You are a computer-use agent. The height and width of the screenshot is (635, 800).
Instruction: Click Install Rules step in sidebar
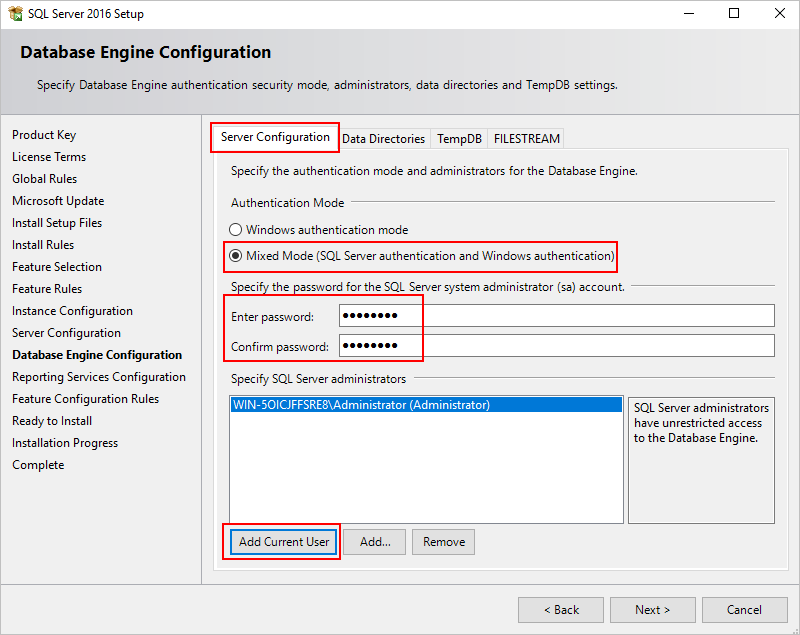pyautogui.click(x=43, y=245)
